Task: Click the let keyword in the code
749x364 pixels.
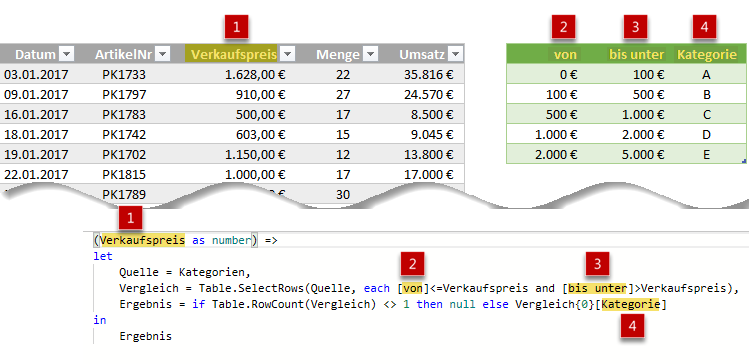Action: point(103,256)
